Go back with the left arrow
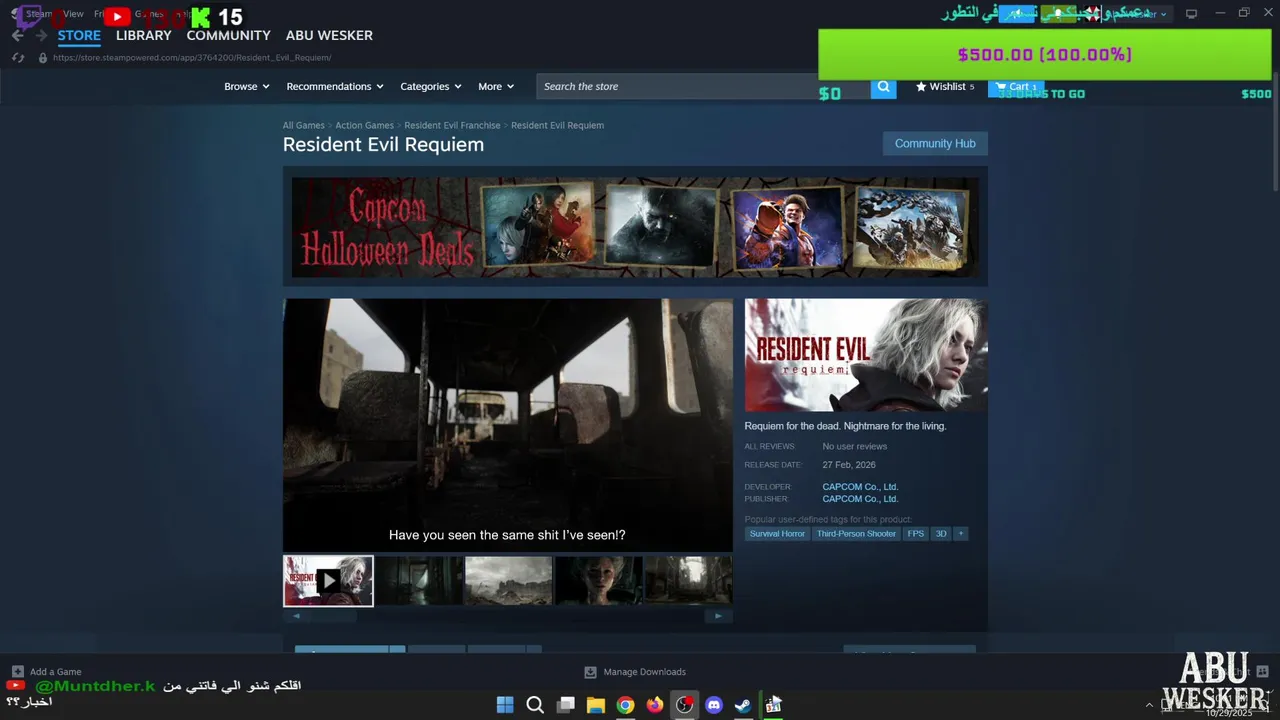1280x720 pixels. tap(17, 35)
